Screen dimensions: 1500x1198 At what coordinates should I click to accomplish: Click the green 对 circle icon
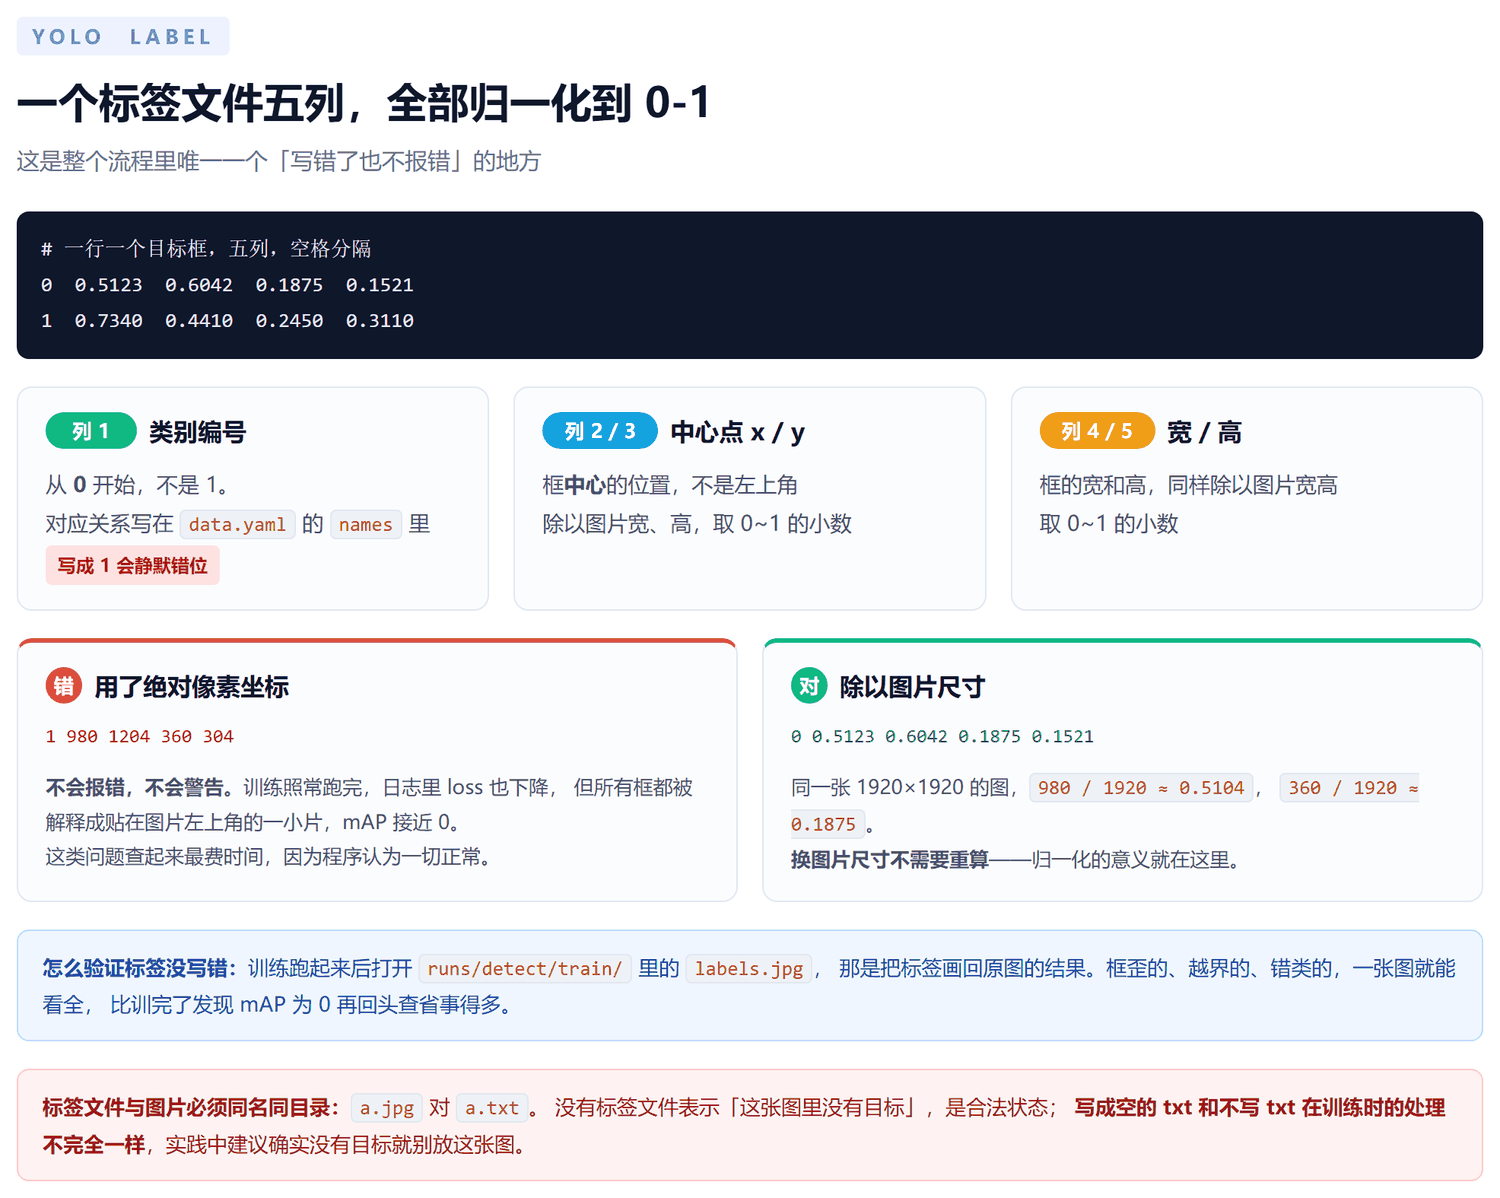809,686
